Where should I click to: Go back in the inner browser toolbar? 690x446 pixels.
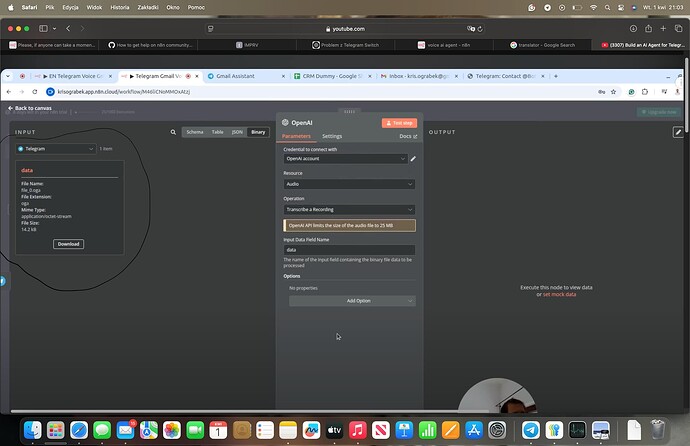point(9,92)
